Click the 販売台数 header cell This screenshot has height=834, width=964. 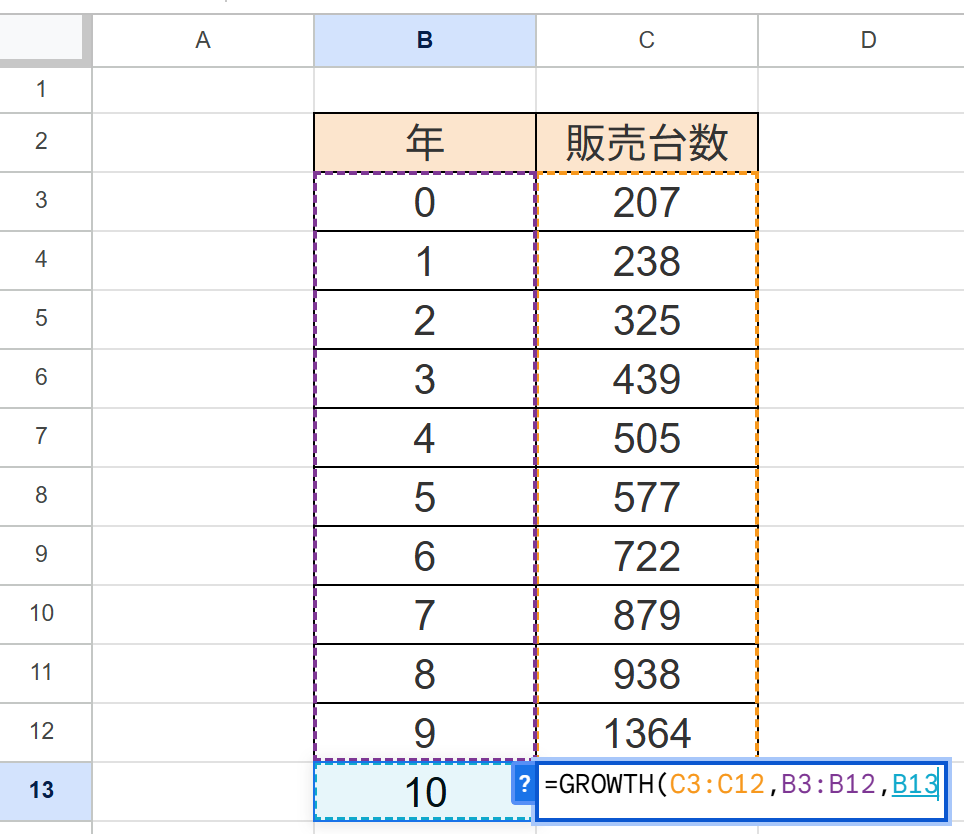point(647,144)
